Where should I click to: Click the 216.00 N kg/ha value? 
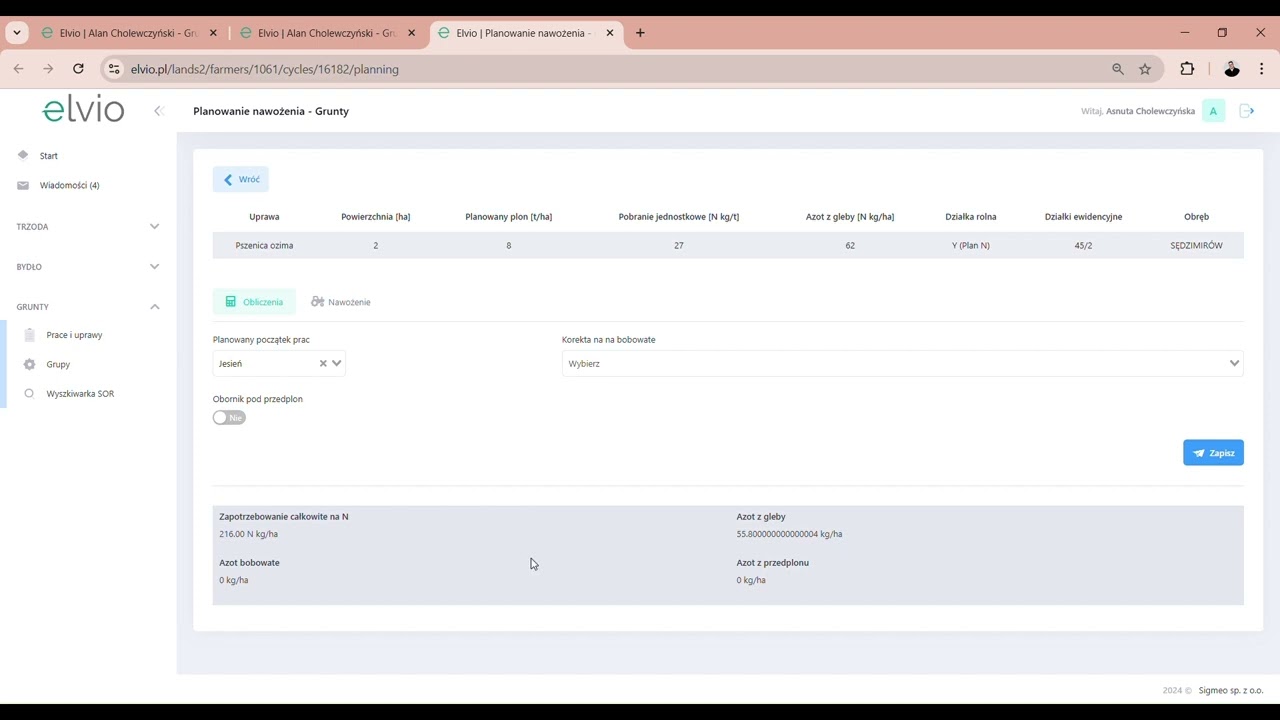[x=248, y=534]
